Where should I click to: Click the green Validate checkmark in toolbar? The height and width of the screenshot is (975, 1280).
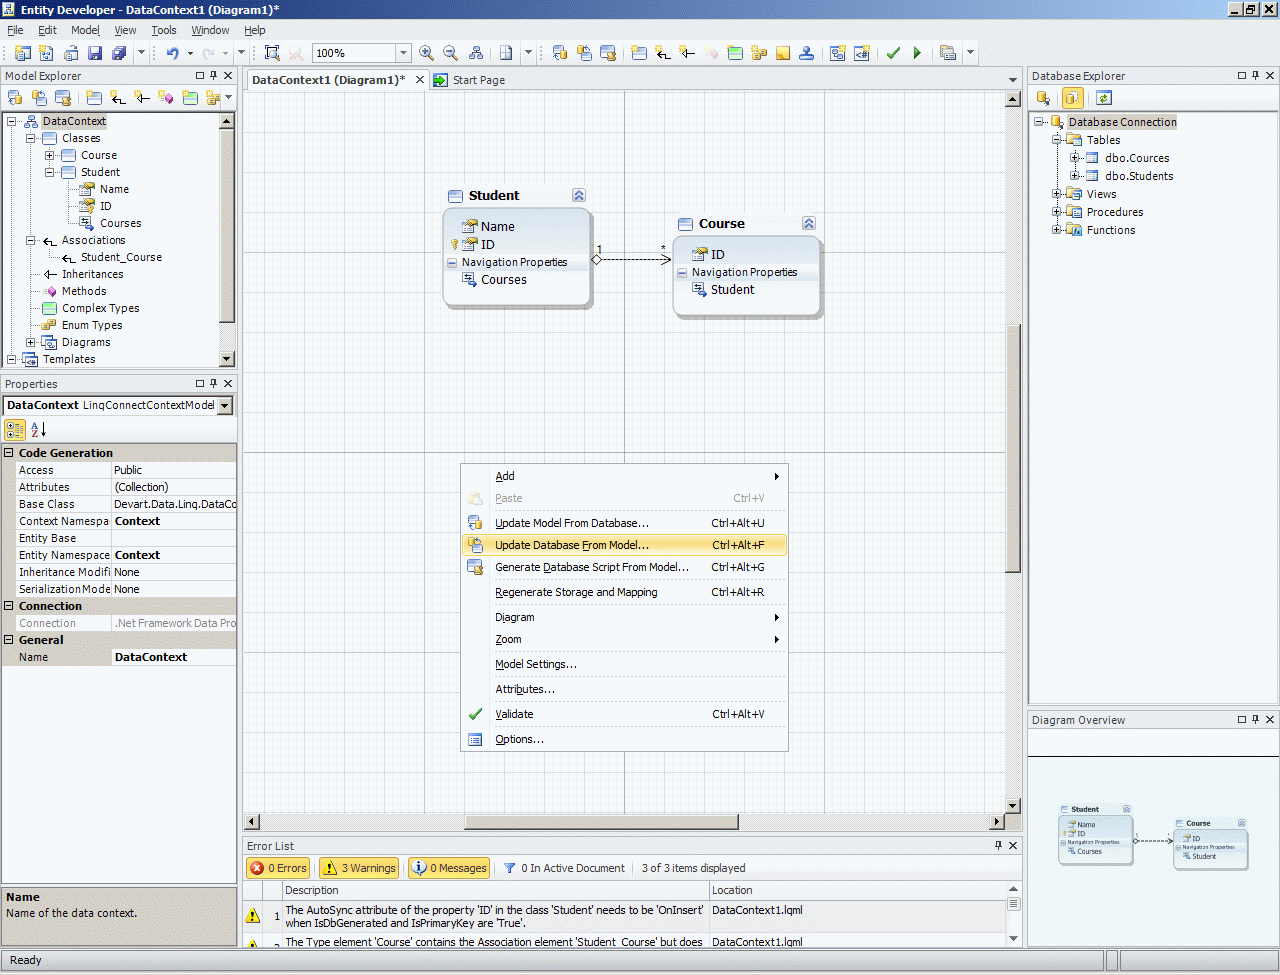click(893, 53)
